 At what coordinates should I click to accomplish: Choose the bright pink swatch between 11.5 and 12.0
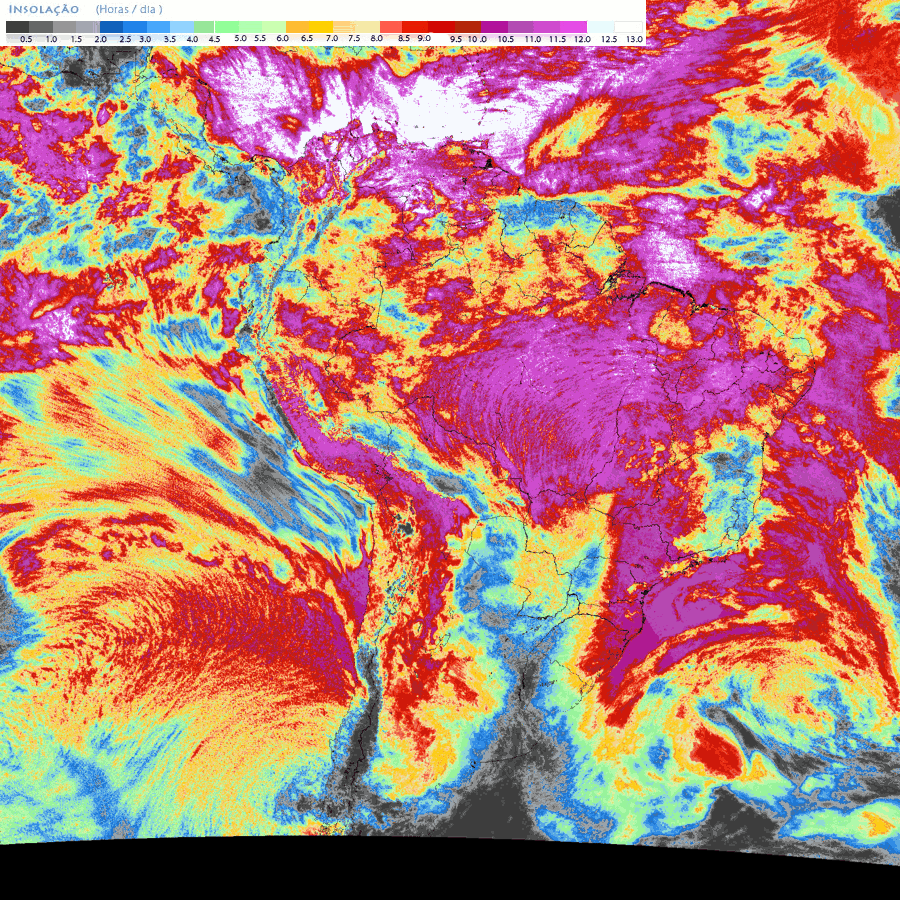pyautogui.click(x=573, y=27)
